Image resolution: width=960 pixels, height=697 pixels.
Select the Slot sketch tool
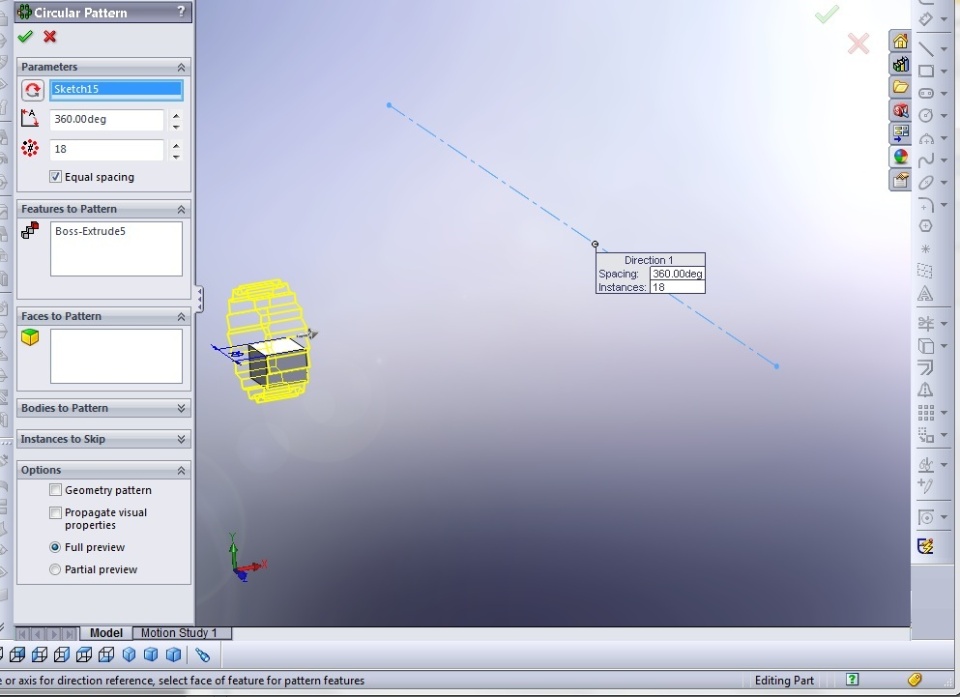point(926,93)
